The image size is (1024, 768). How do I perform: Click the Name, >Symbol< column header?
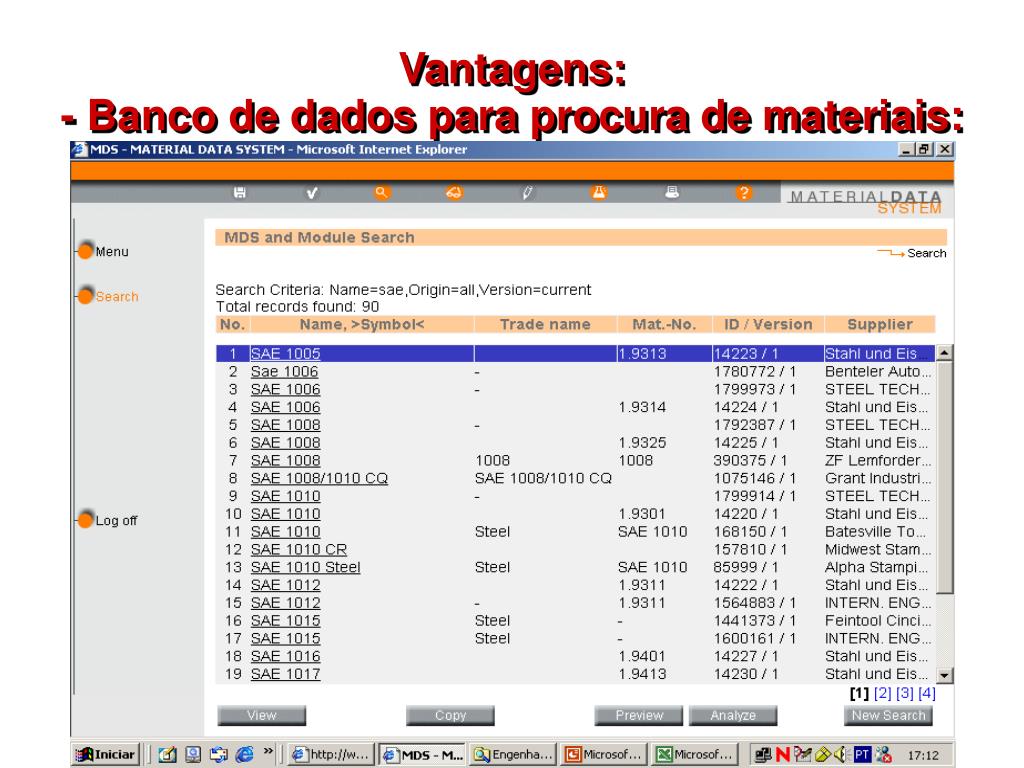point(362,325)
